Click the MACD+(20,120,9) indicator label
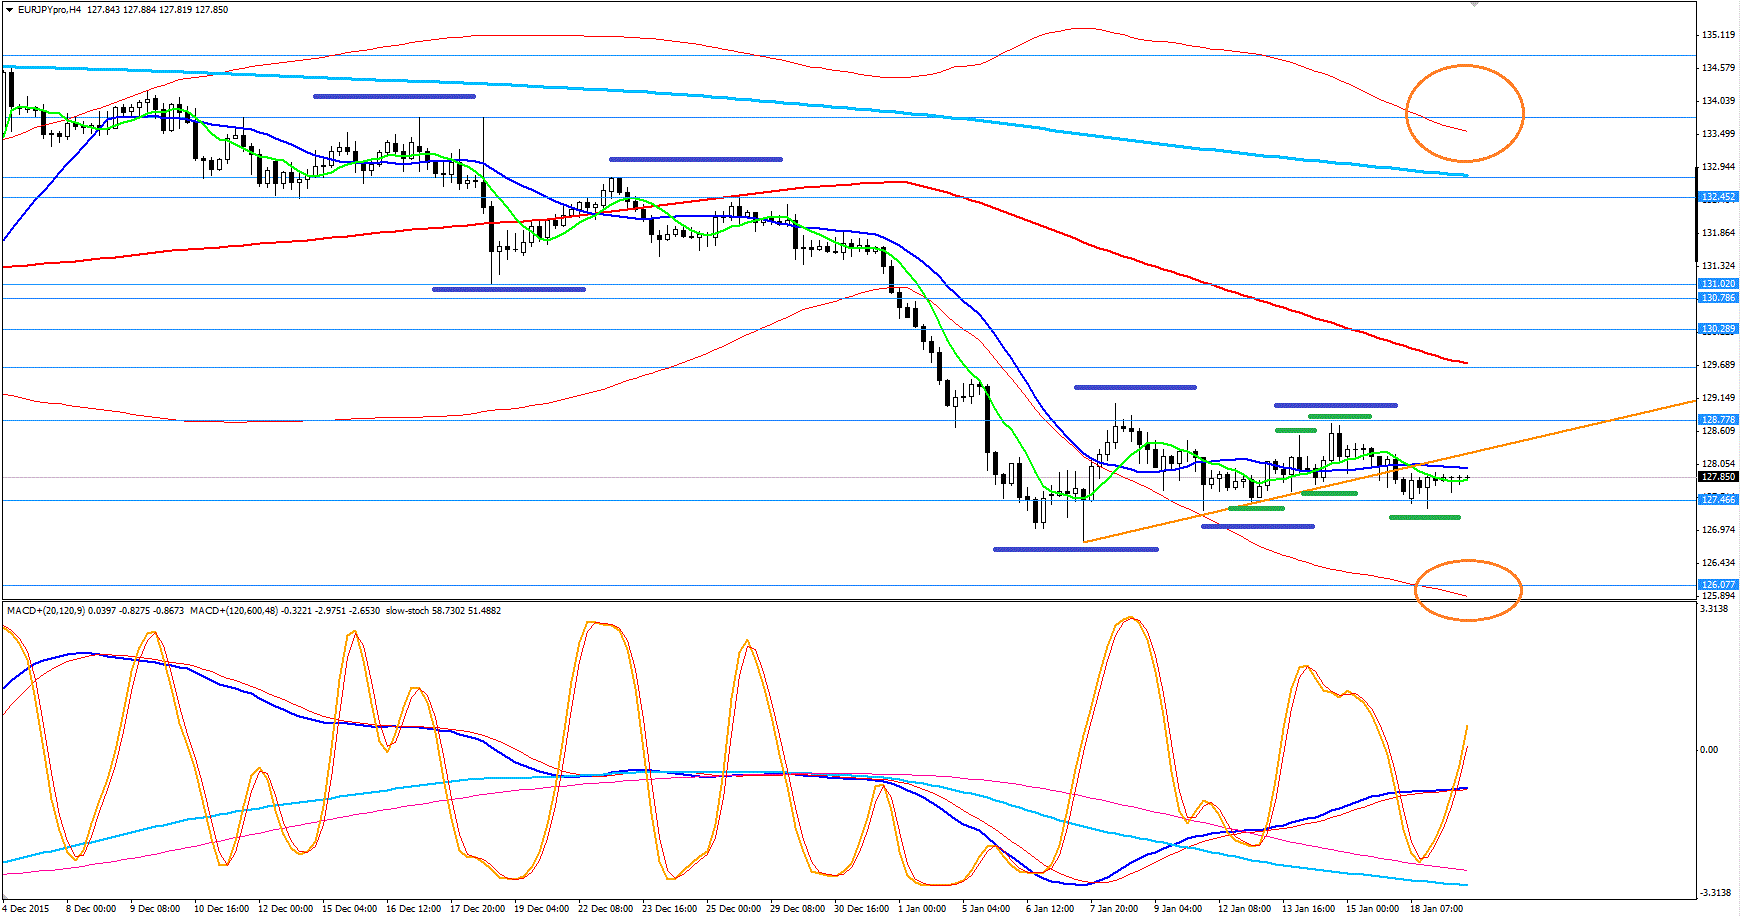The image size is (1740, 917). point(45,611)
